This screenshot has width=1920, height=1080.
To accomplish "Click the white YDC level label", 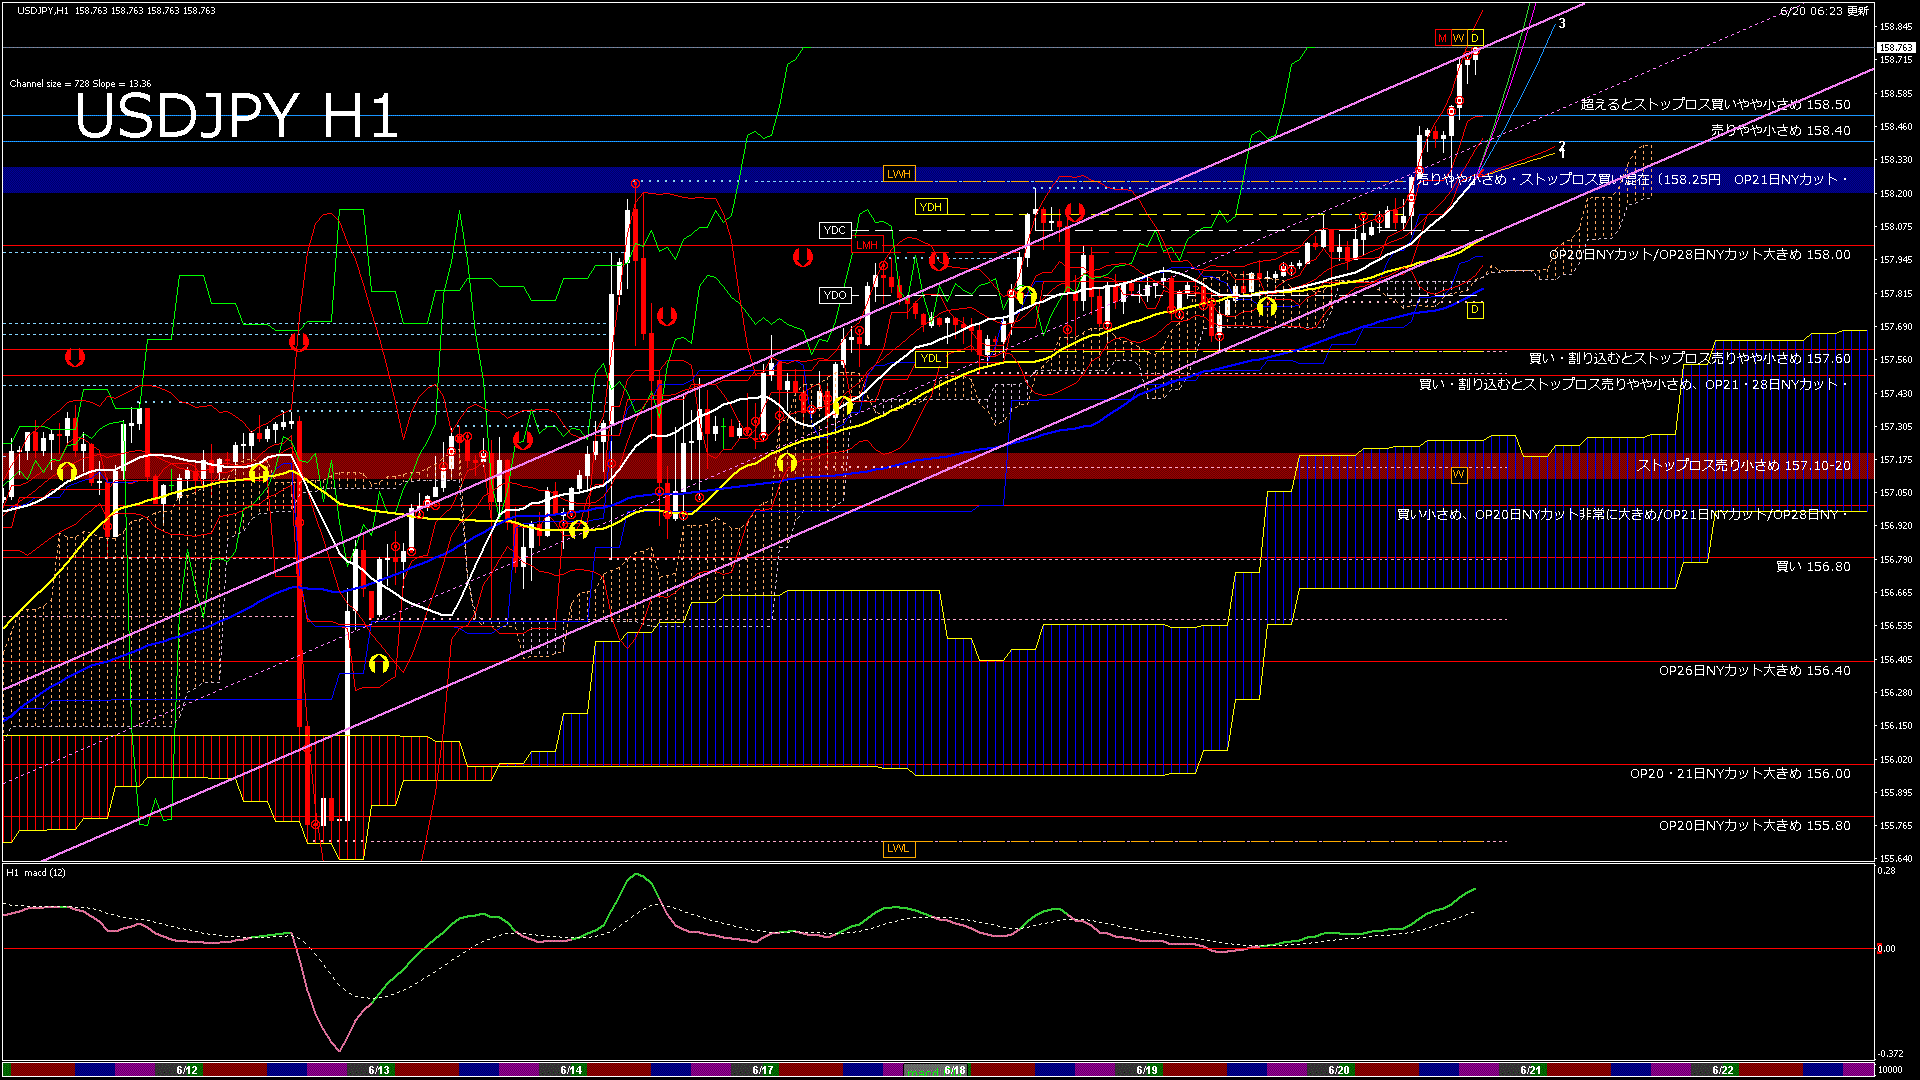I will pos(834,231).
